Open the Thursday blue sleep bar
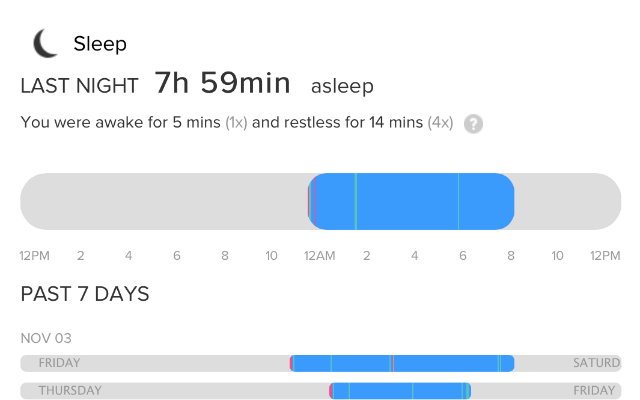 point(400,391)
